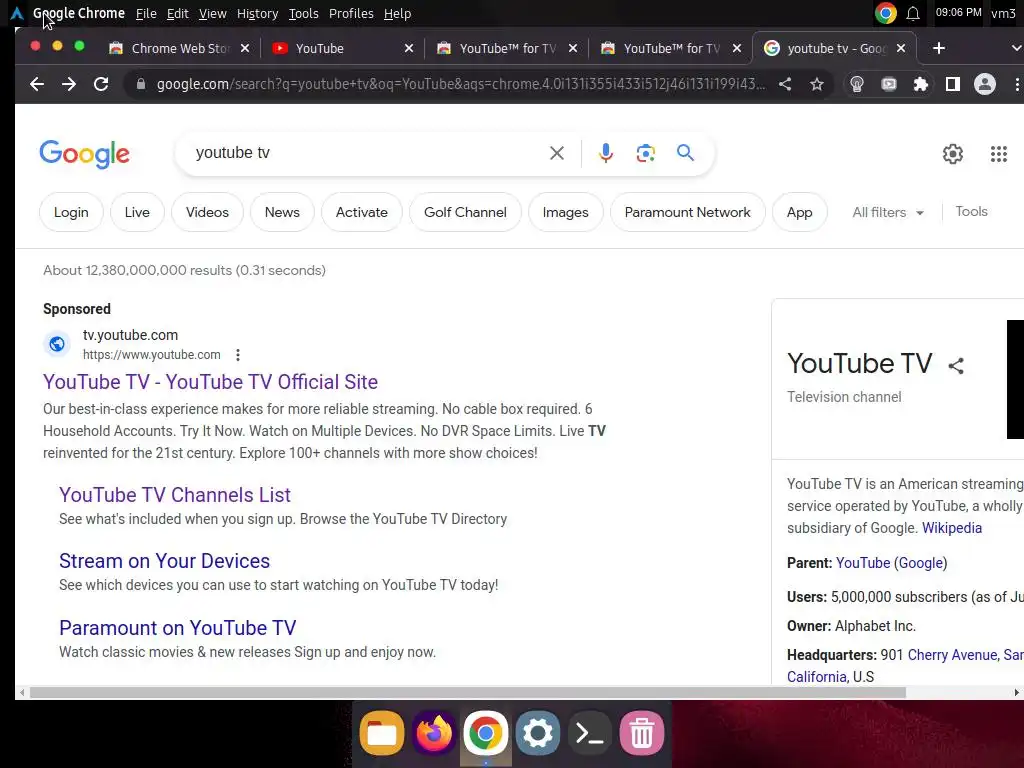The width and height of the screenshot is (1024, 768).
Task: Reload the current page
Action: point(101,84)
